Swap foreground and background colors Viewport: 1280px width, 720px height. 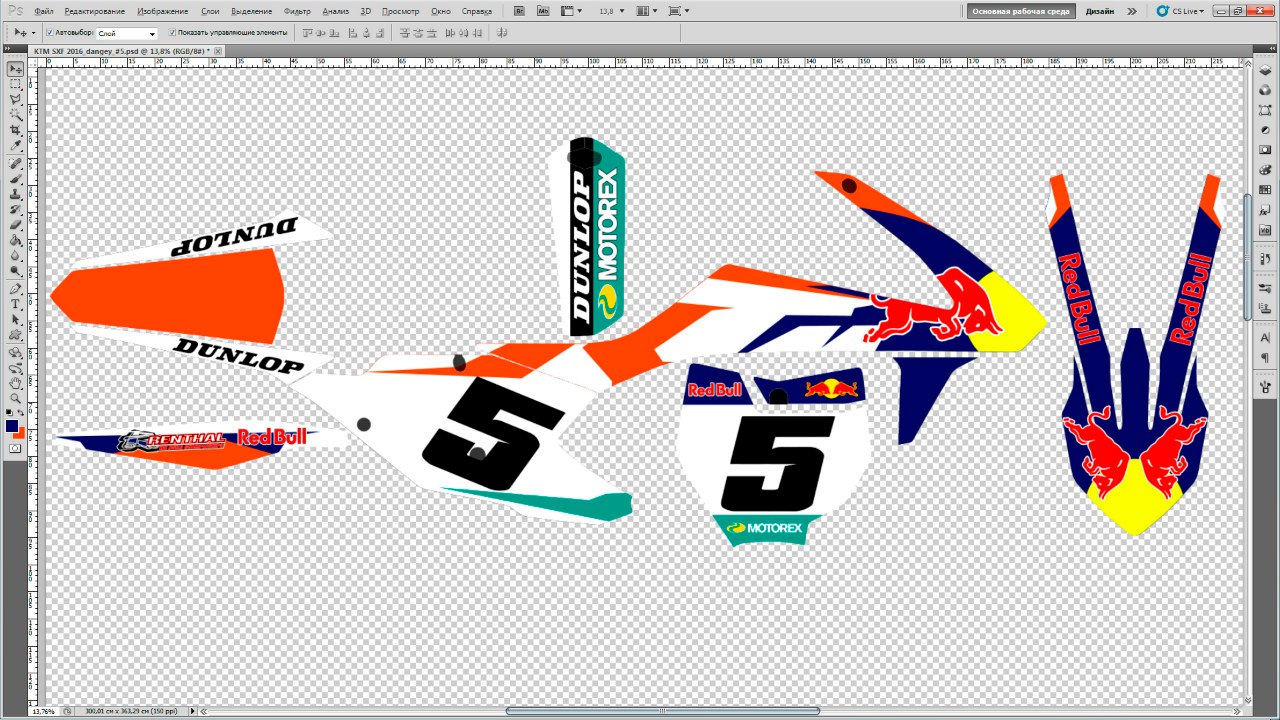[22, 413]
